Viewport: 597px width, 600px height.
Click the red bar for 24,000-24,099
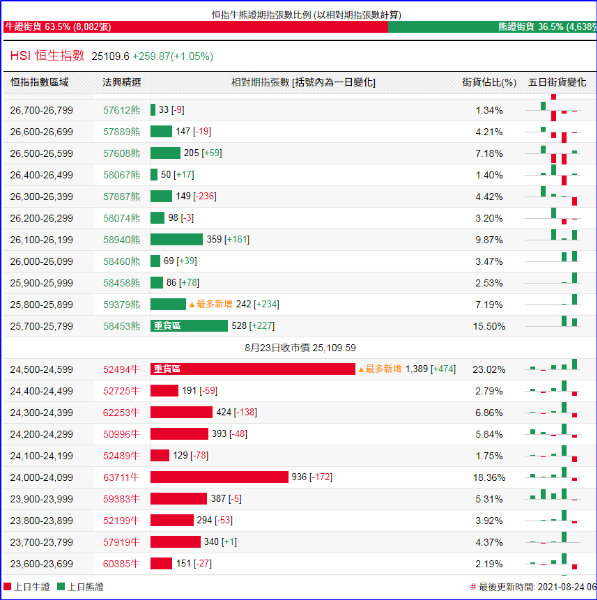219,477
